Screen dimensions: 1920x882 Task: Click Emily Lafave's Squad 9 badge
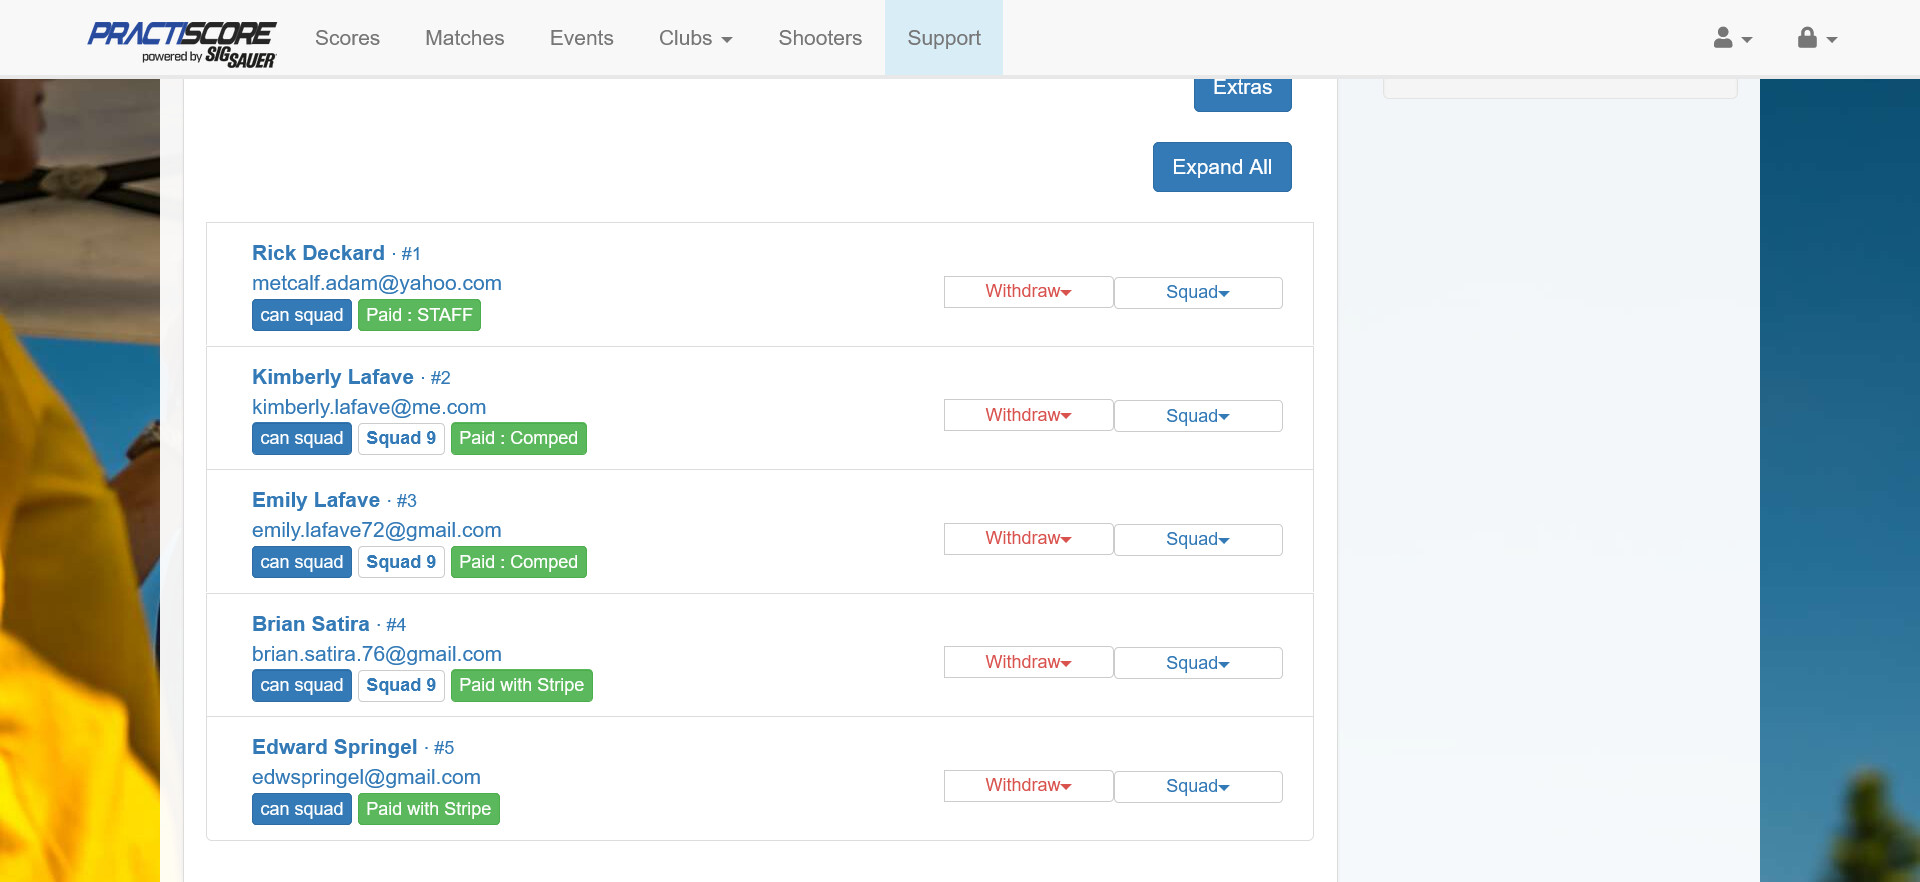[x=400, y=562]
